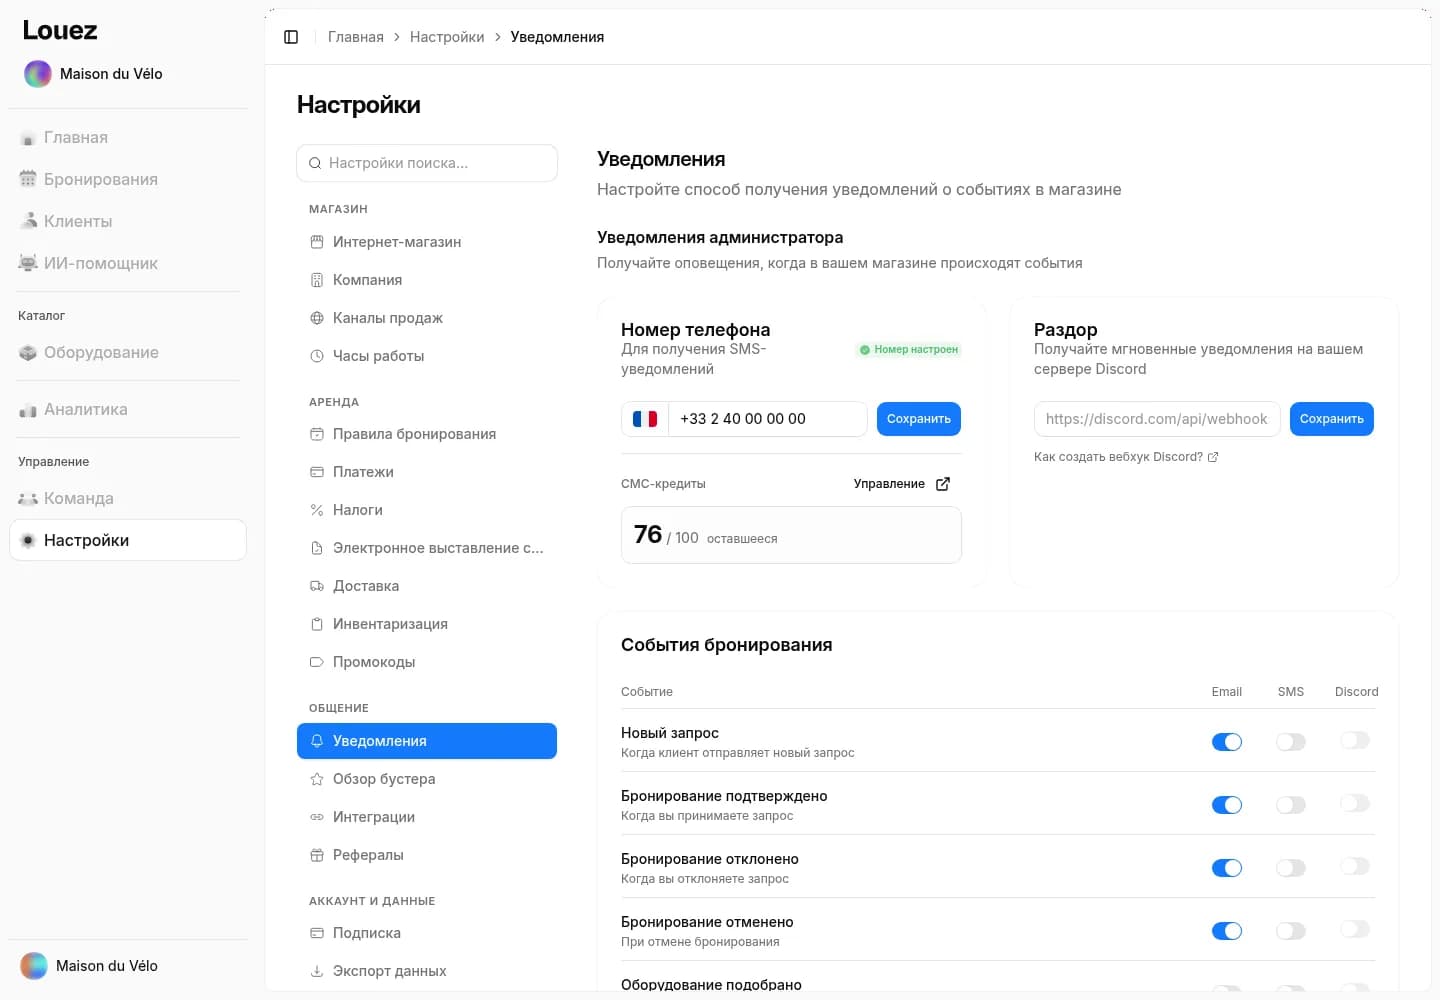Click the star icon for Обзор бустера
Screen dimensions: 1440x1000
tap(317, 779)
